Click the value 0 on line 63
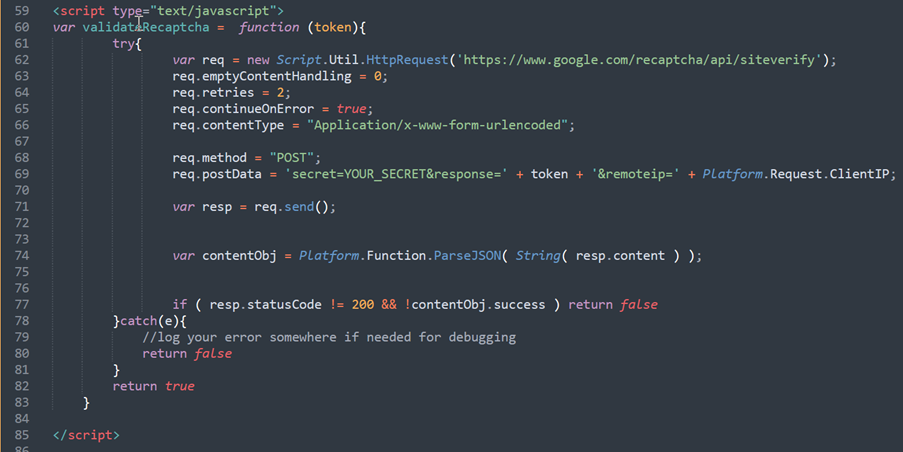This screenshot has width=903, height=452. click(x=377, y=76)
